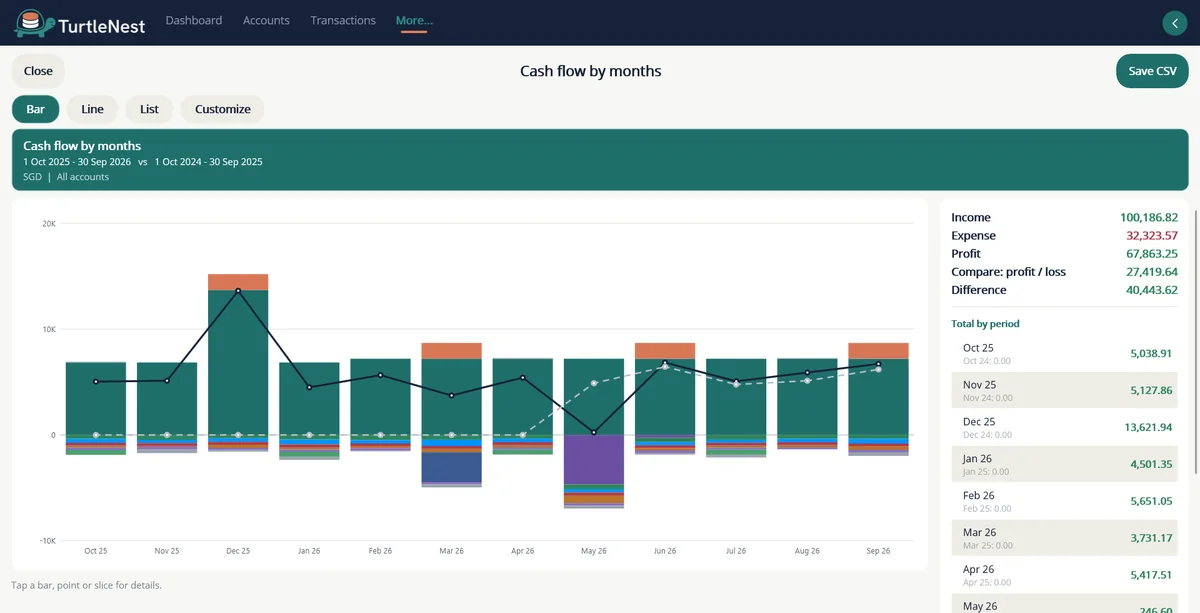
Task: Select the tall Dec 25 green income bar
Action: (238, 362)
